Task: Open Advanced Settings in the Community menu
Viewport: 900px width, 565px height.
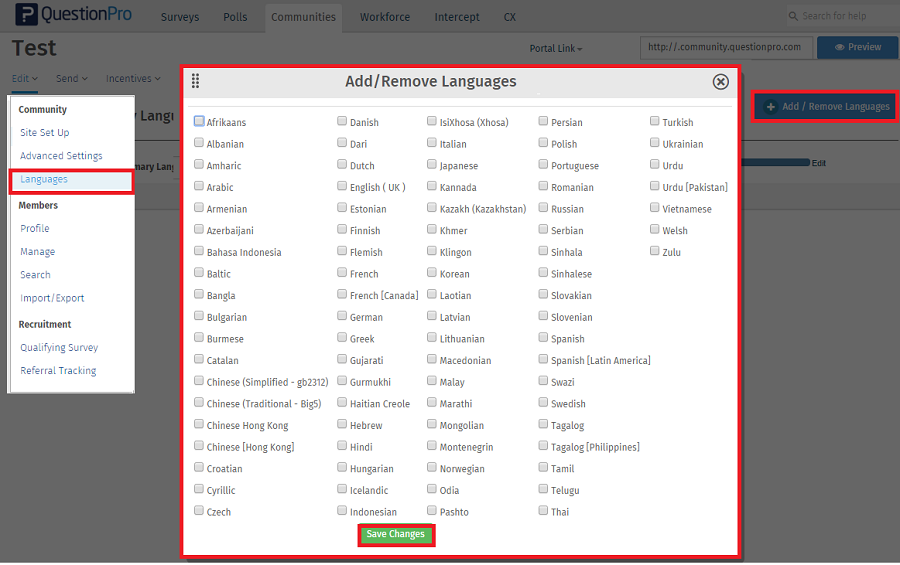Action: click(61, 156)
